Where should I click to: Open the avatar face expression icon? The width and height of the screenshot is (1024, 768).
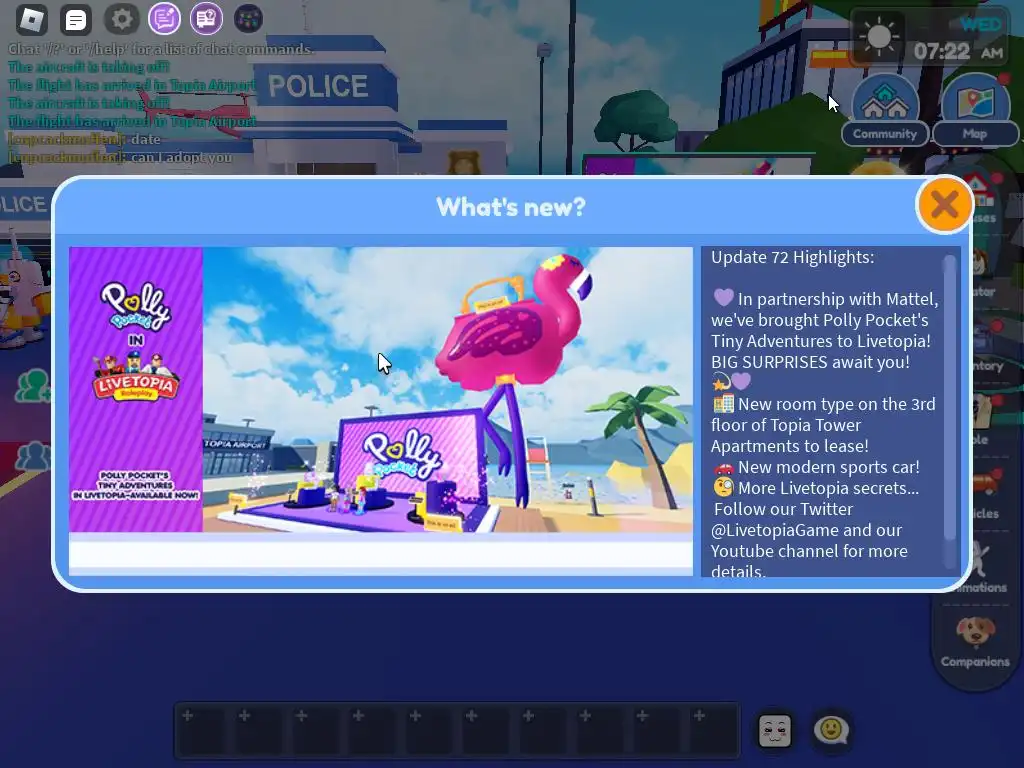click(x=775, y=730)
